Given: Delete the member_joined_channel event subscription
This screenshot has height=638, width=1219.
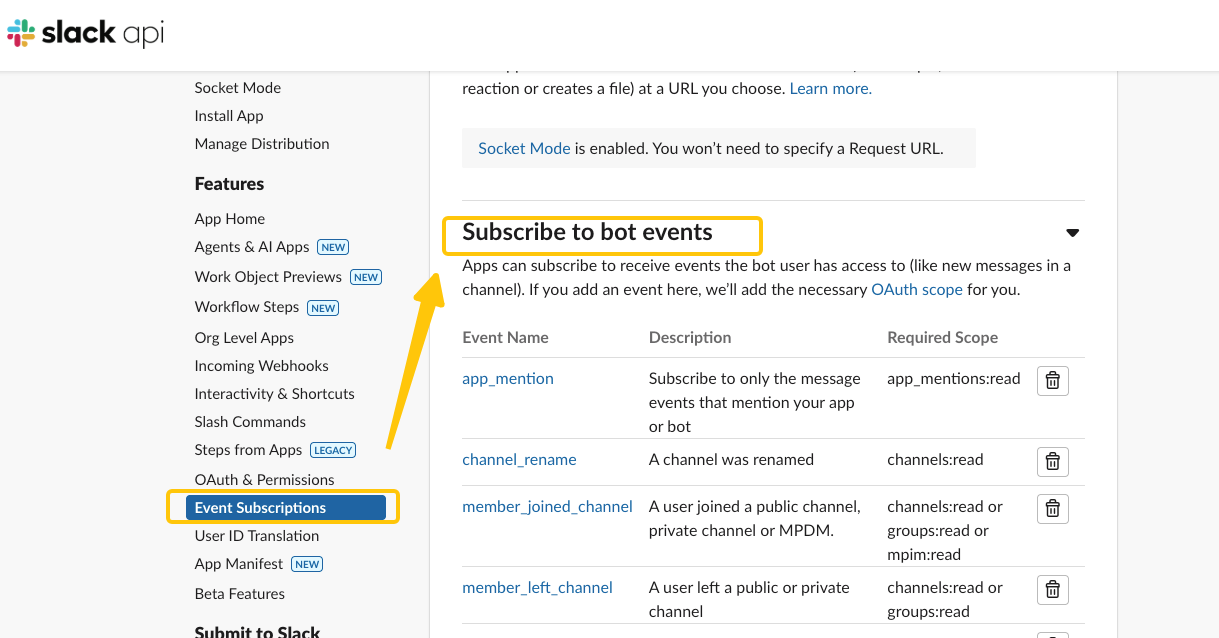Looking at the screenshot, I should click(x=1052, y=509).
